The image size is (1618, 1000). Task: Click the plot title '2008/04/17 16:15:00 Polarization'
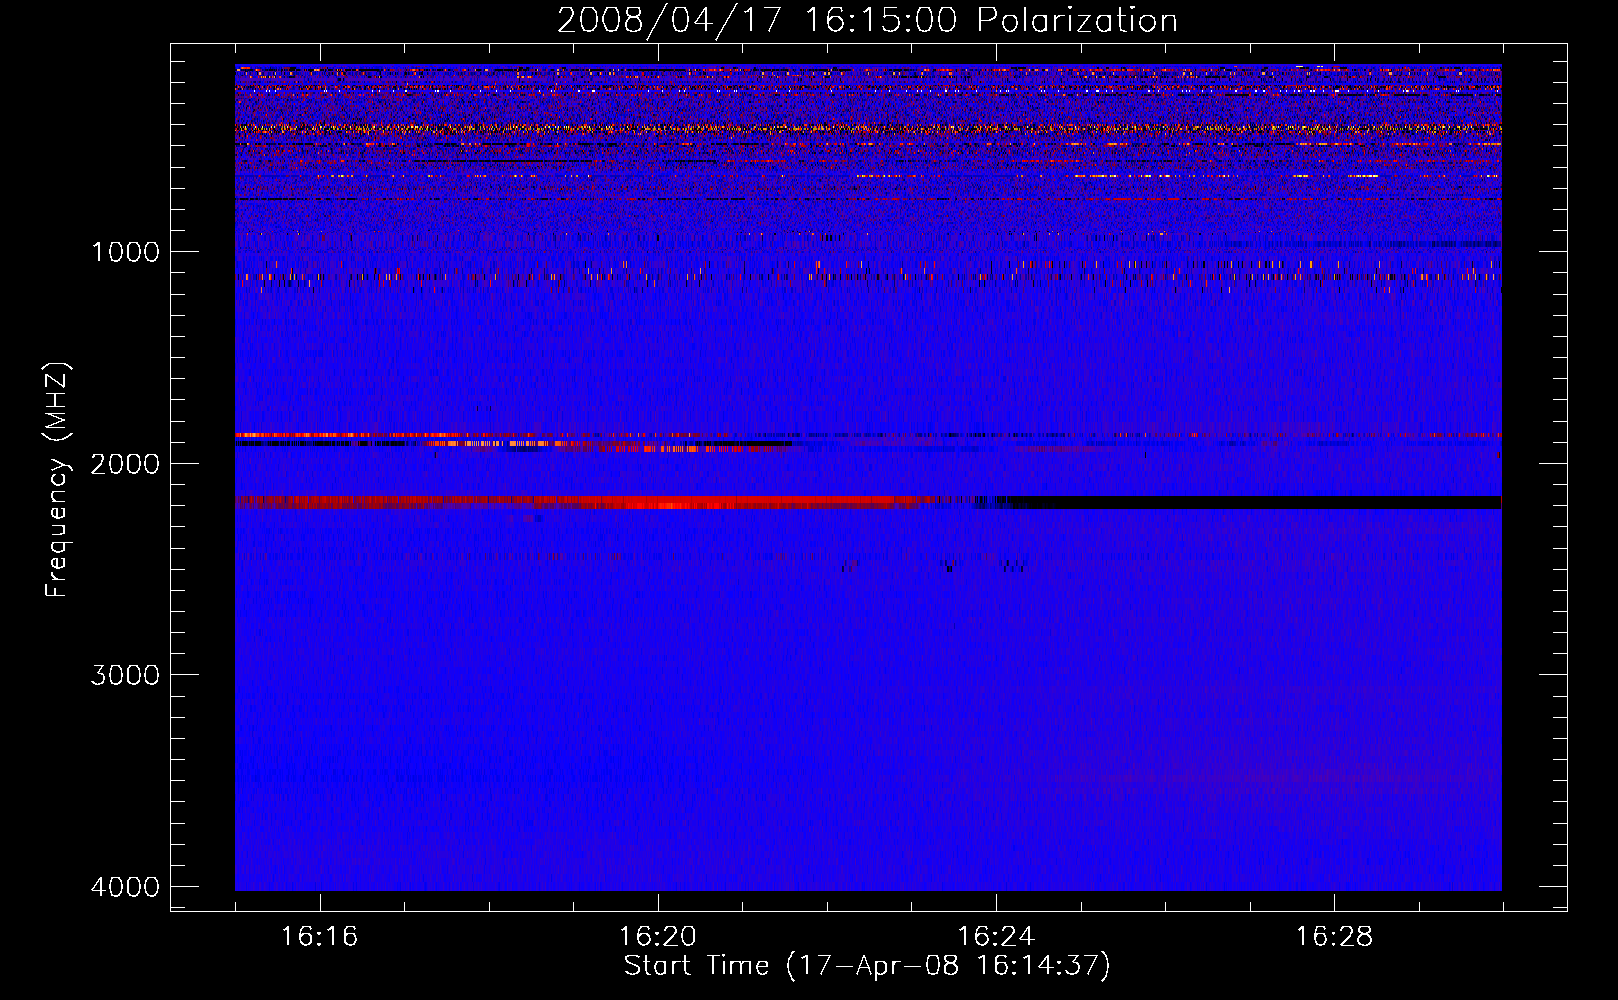867,20
